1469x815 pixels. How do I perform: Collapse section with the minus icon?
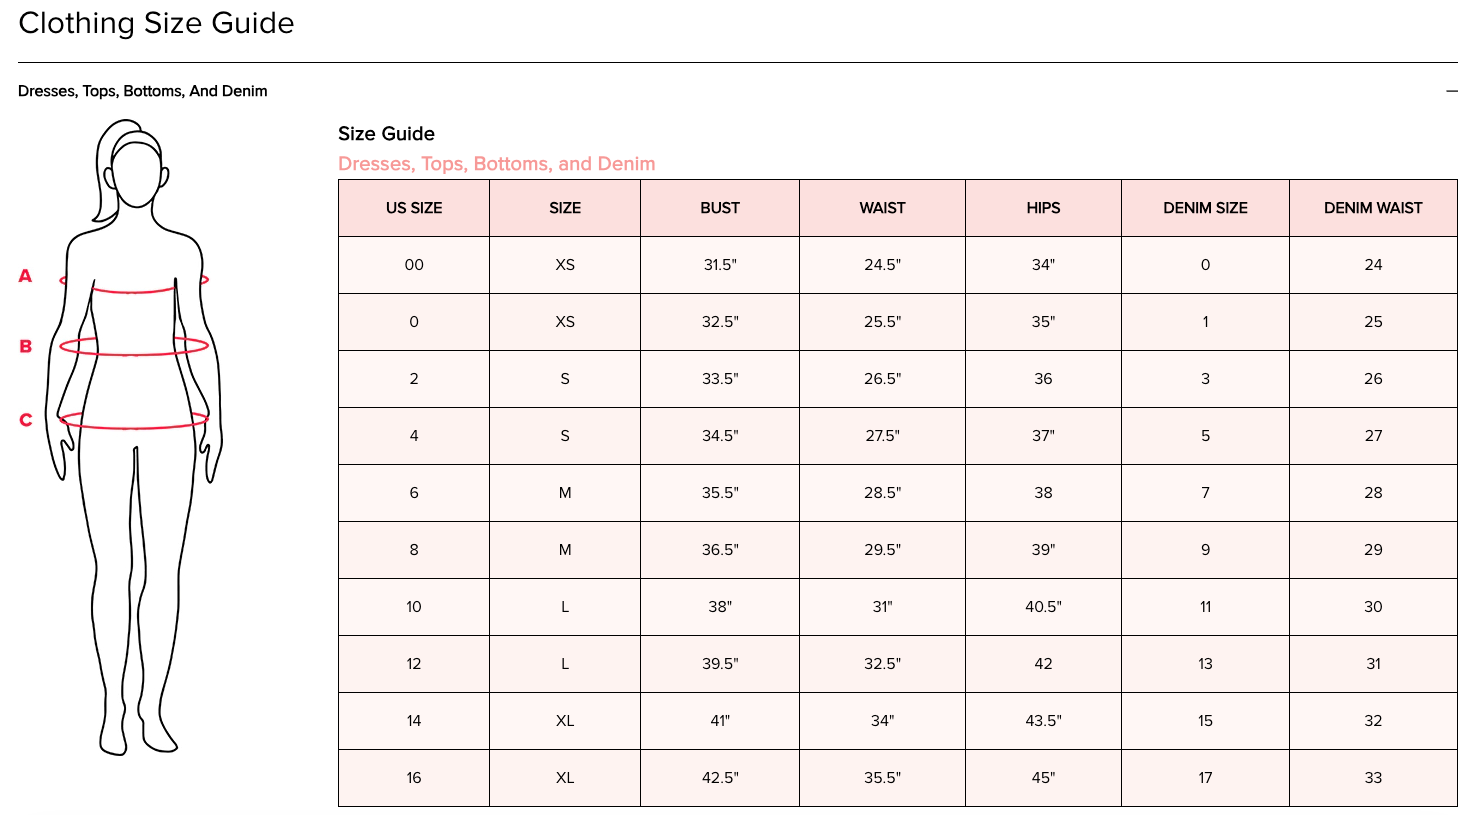1451,91
